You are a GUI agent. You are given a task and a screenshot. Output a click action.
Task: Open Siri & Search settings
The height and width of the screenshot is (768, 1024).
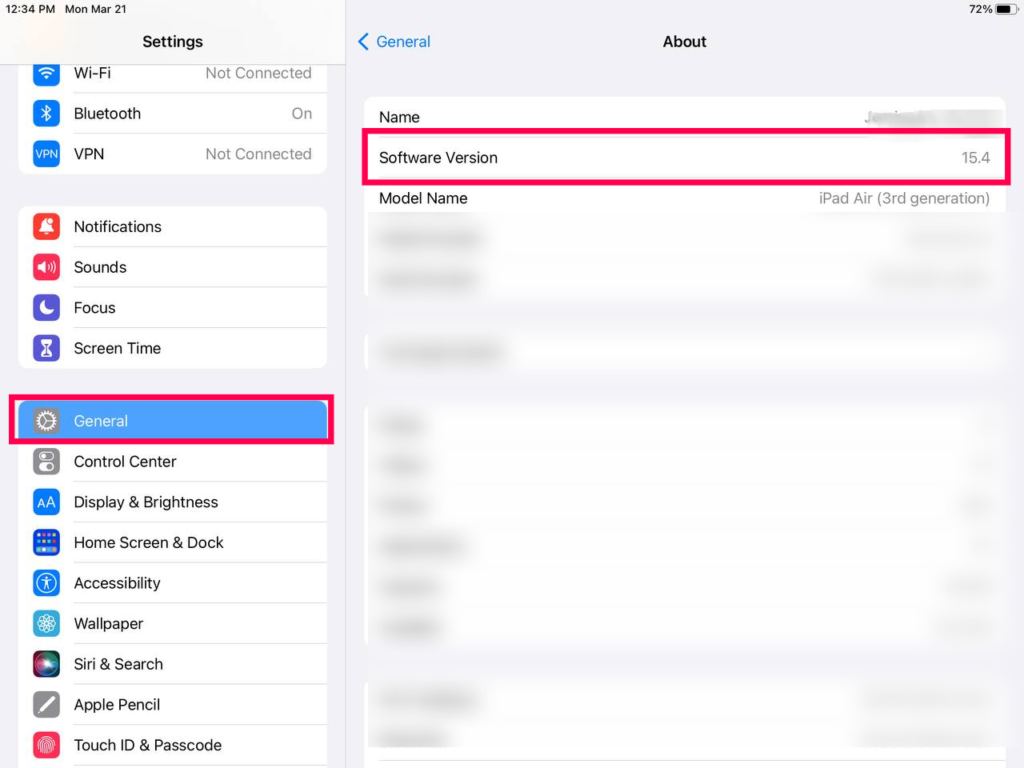tap(172, 664)
